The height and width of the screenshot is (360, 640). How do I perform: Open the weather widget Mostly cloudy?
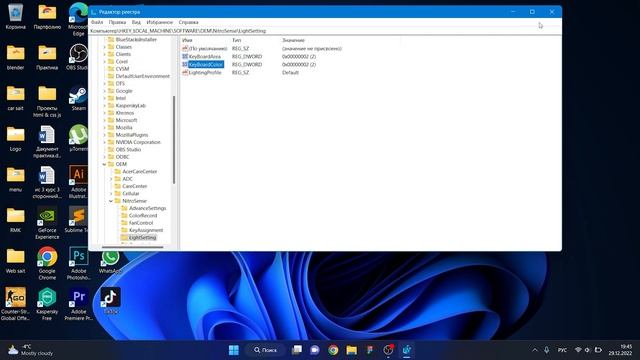tap(31, 350)
